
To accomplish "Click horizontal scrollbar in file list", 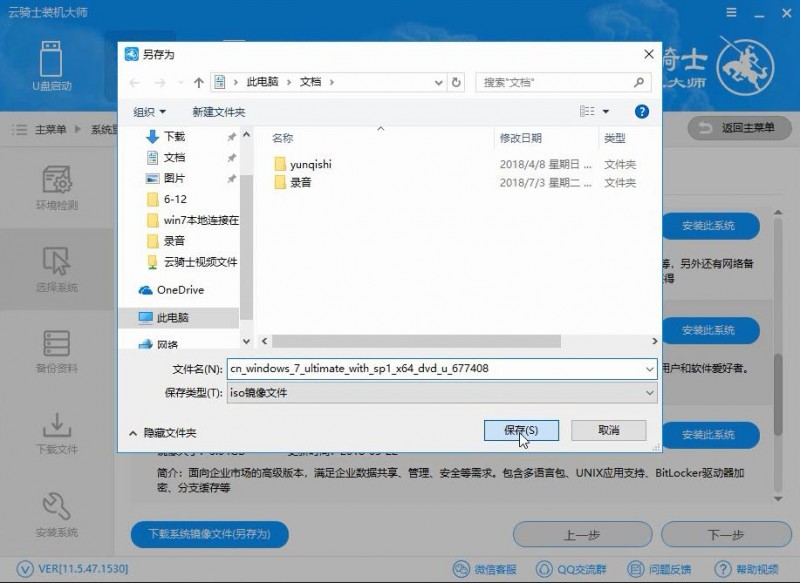I will point(416,341).
